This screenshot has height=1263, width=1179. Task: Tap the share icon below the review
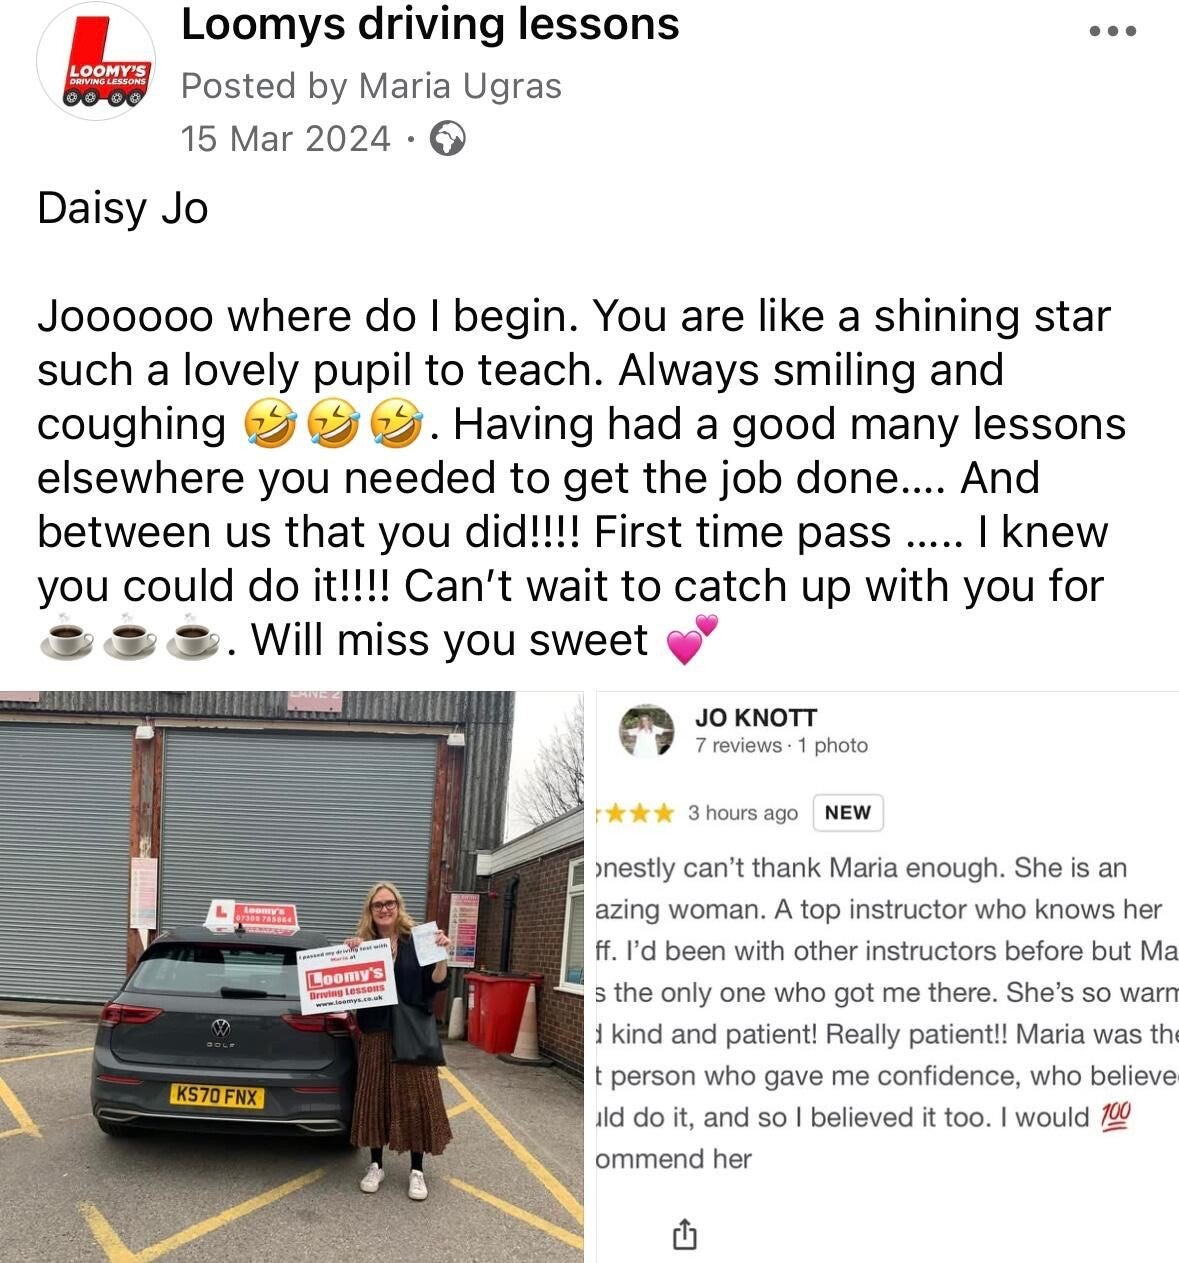tap(684, 1234)
